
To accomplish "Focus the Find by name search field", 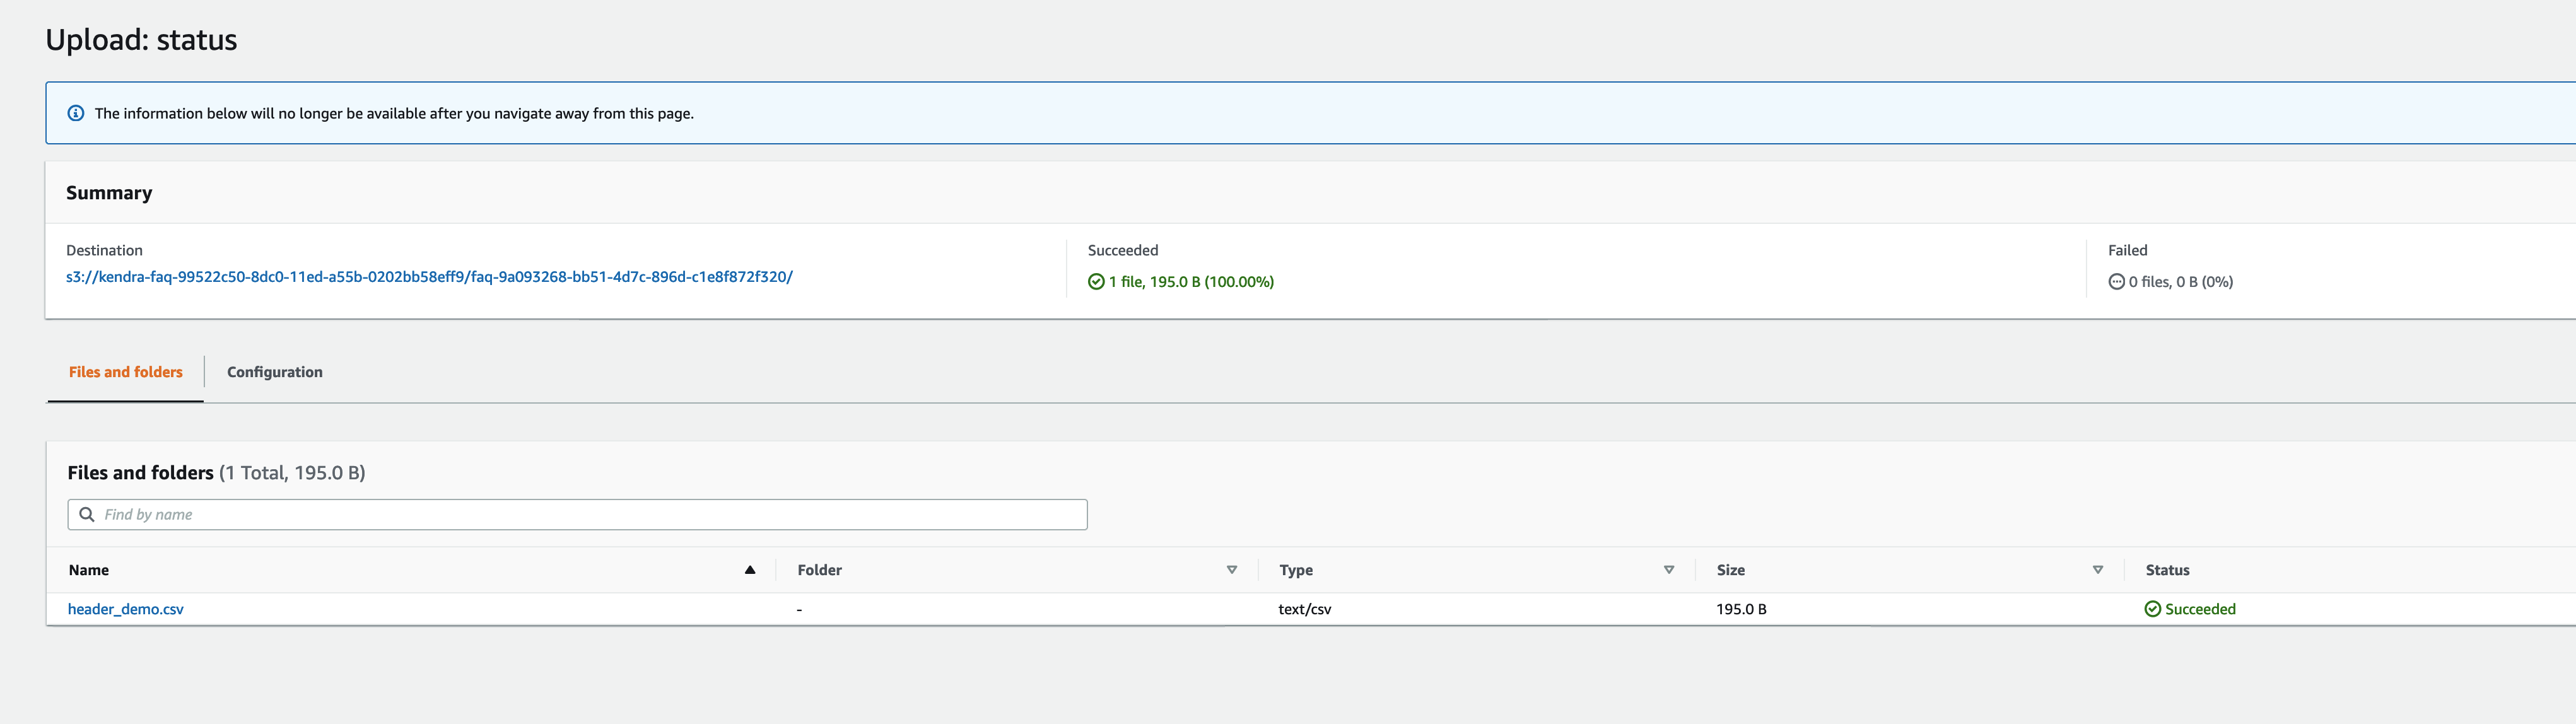I will 590,514.
